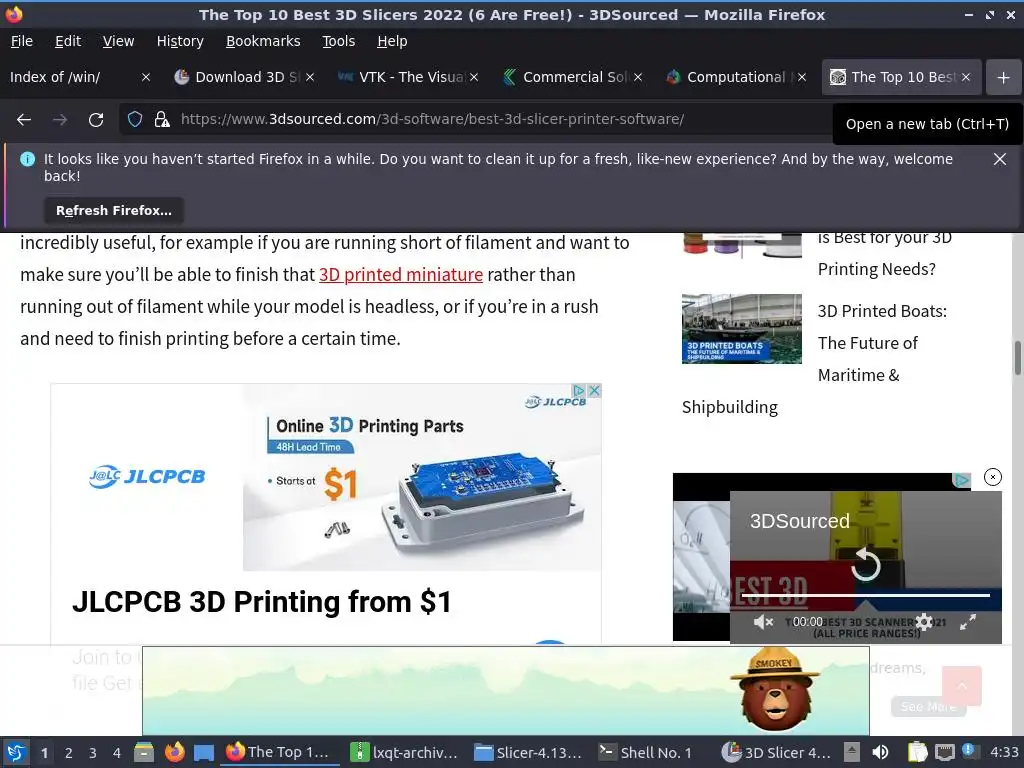This screenshot has width=1024, height=768.
Task: Replay the 3DSourced video
Action: pyautogui.click(x=865, y=564)
